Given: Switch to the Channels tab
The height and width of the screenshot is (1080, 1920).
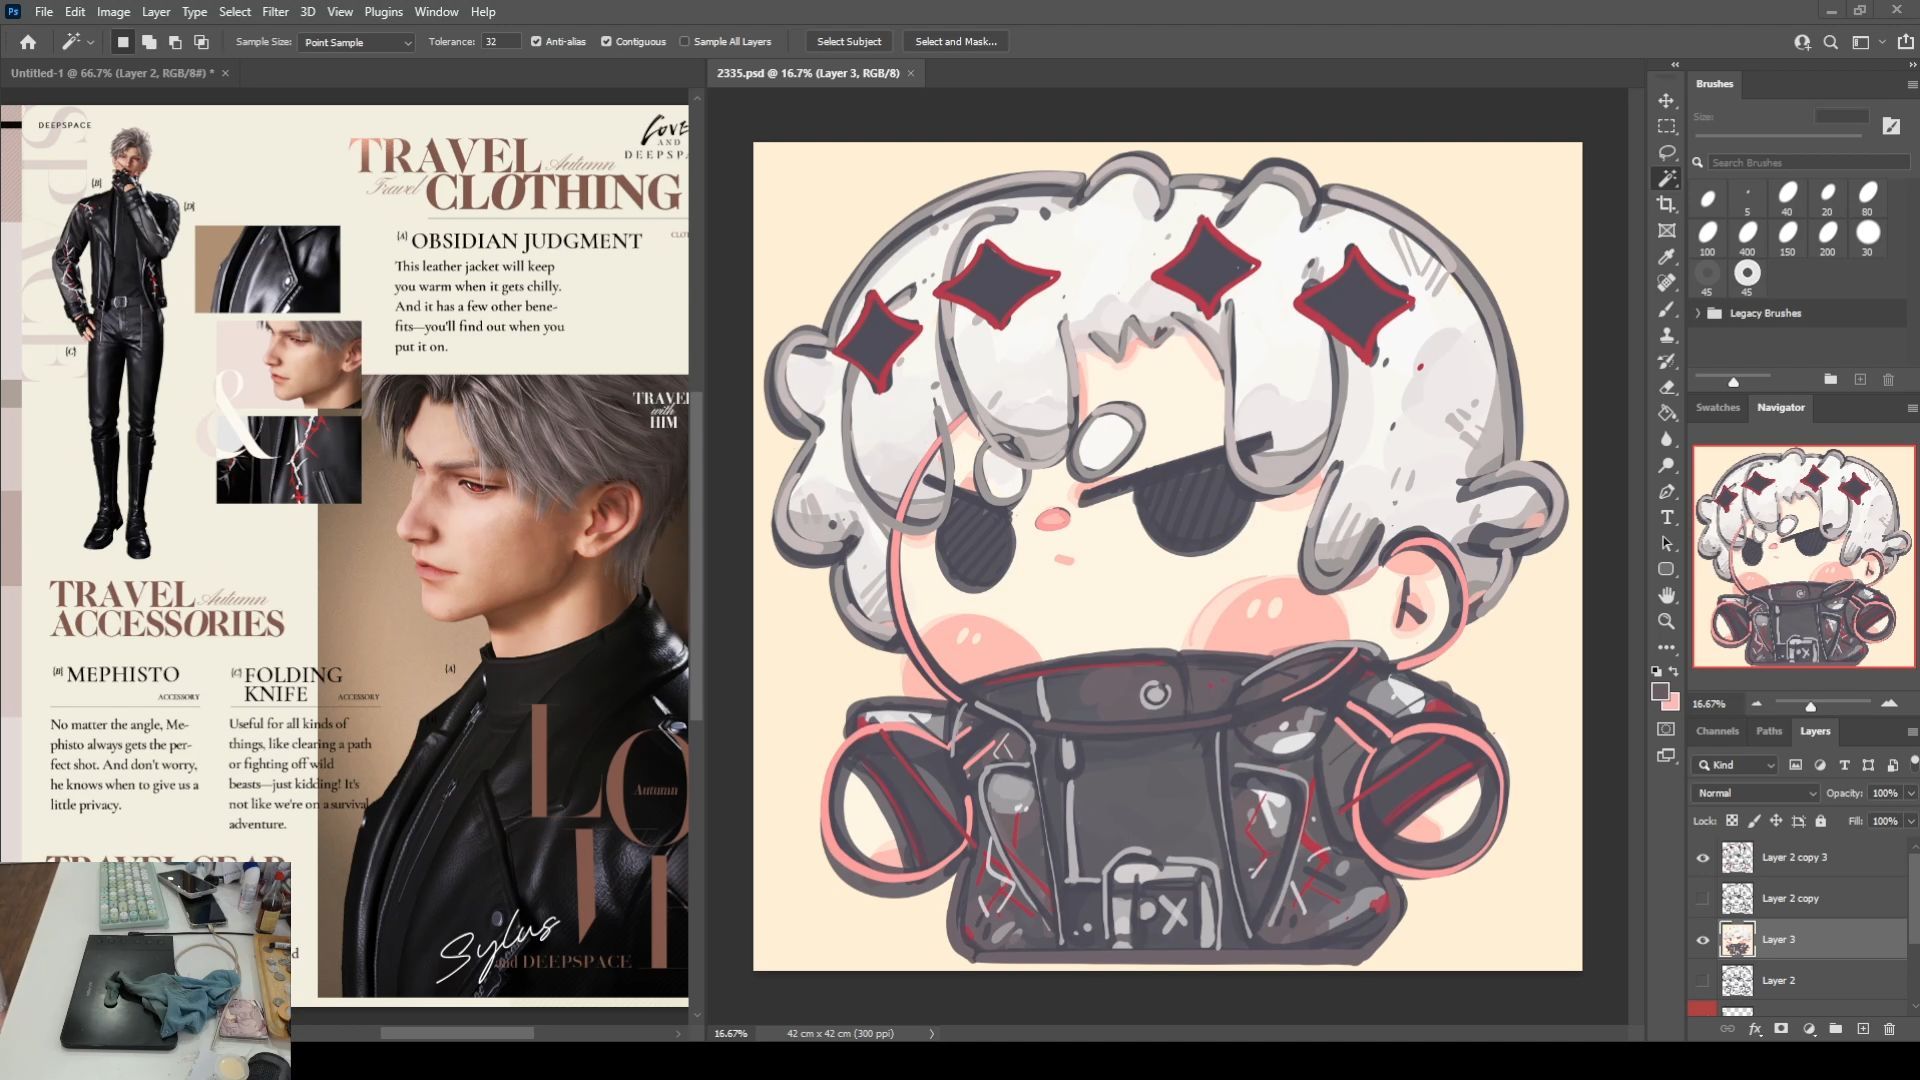Looking at the screenshot, I should click(x=1717, y=731).
